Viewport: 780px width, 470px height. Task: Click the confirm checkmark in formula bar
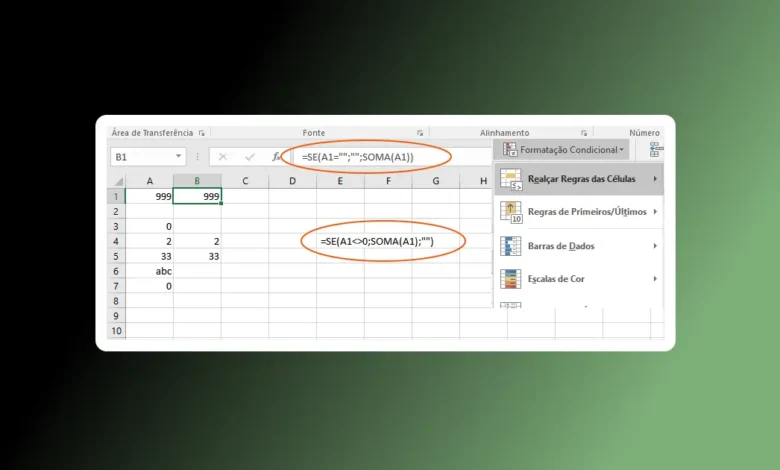pyautogui.click(x=250, y=157)
